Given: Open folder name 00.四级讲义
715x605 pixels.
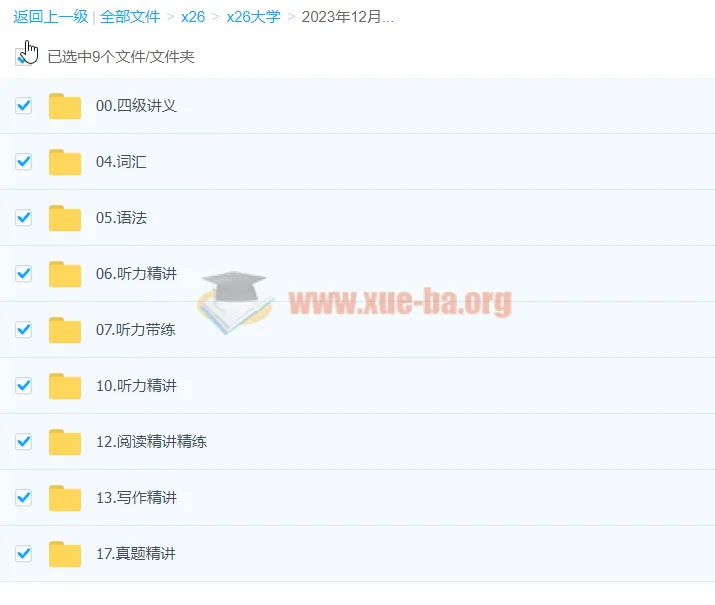Looking at the screenshot, I should 136,106.
